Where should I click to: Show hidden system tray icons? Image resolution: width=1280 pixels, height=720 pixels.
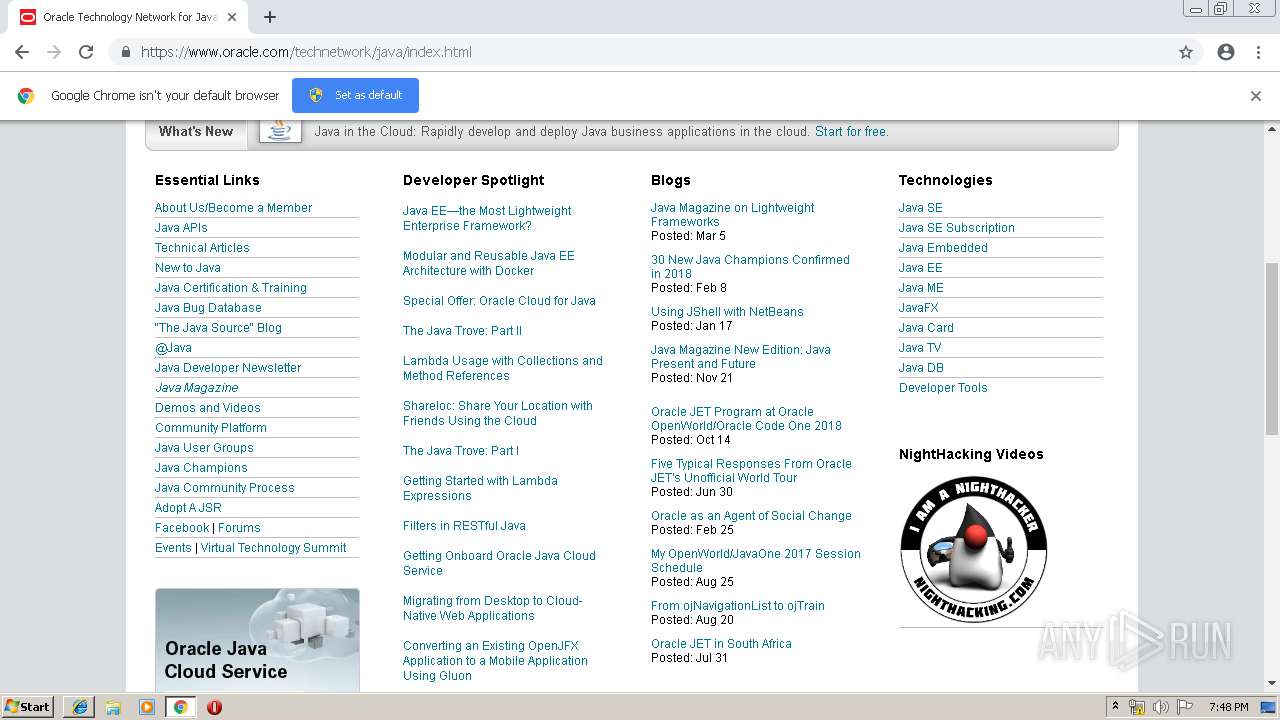pyautogui.click(x=1115, y=707)
